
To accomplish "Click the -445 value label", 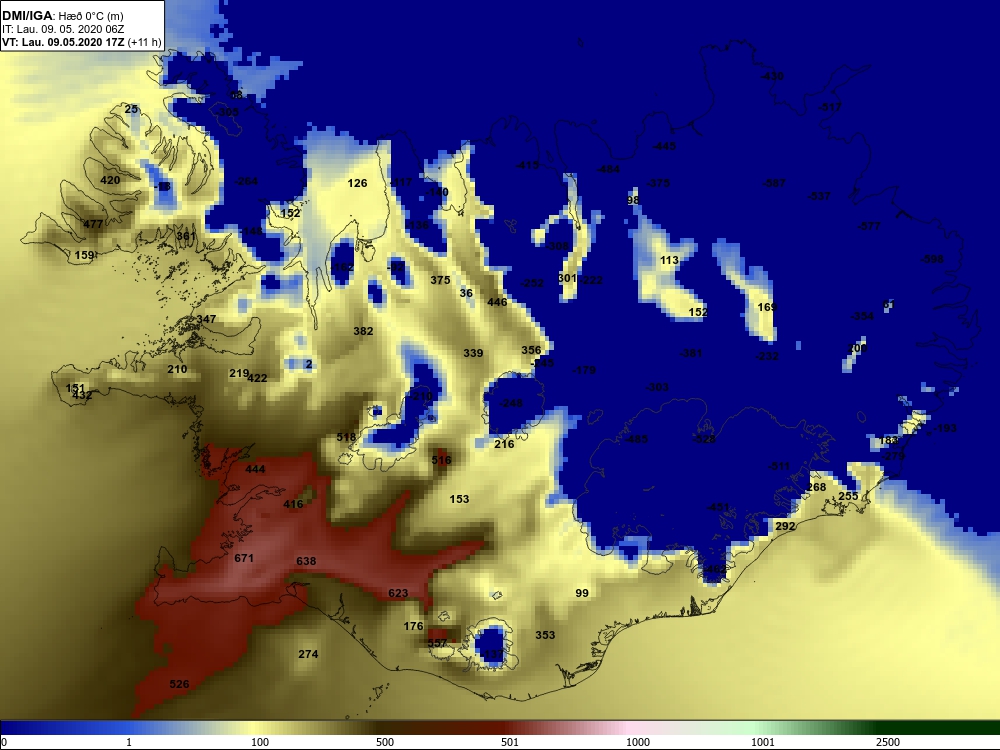I will pos(665,147).
